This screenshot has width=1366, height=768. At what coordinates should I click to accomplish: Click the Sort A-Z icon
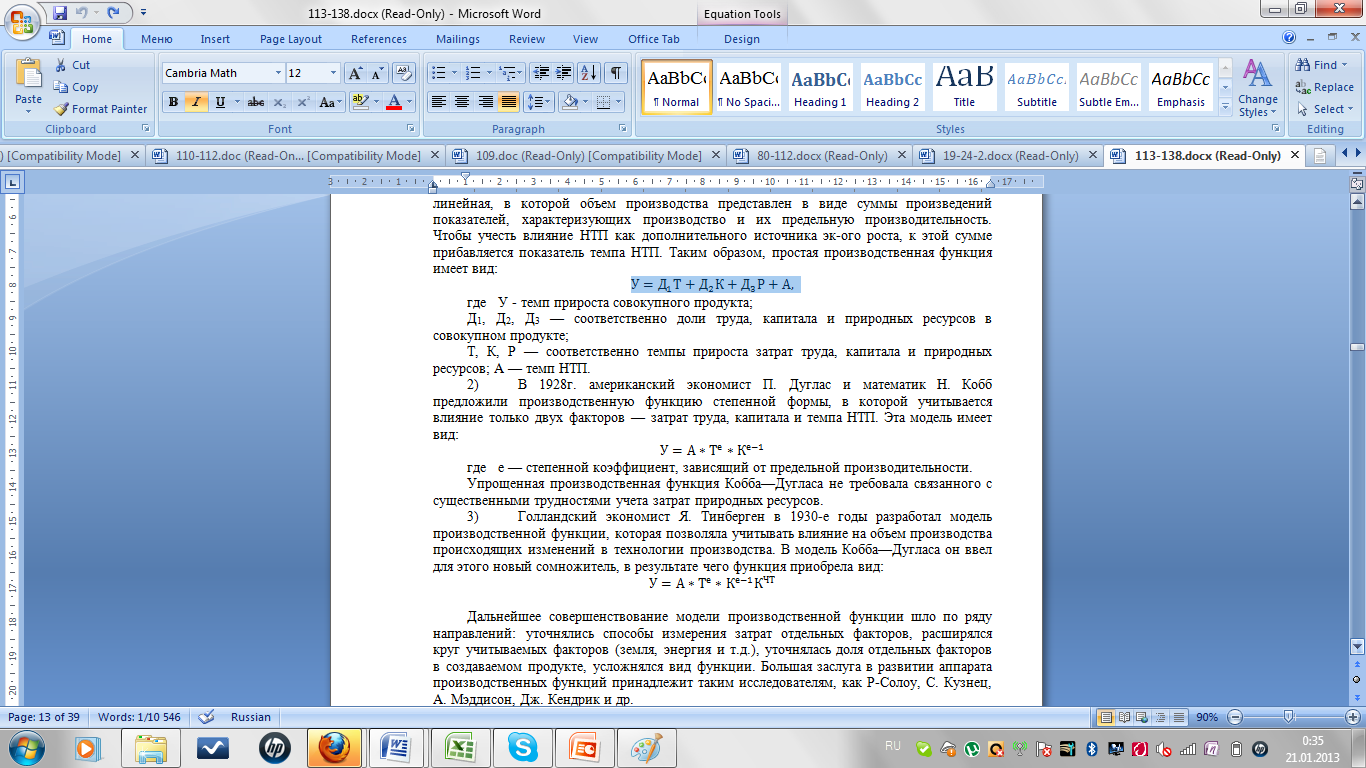(x=589, y=73)
